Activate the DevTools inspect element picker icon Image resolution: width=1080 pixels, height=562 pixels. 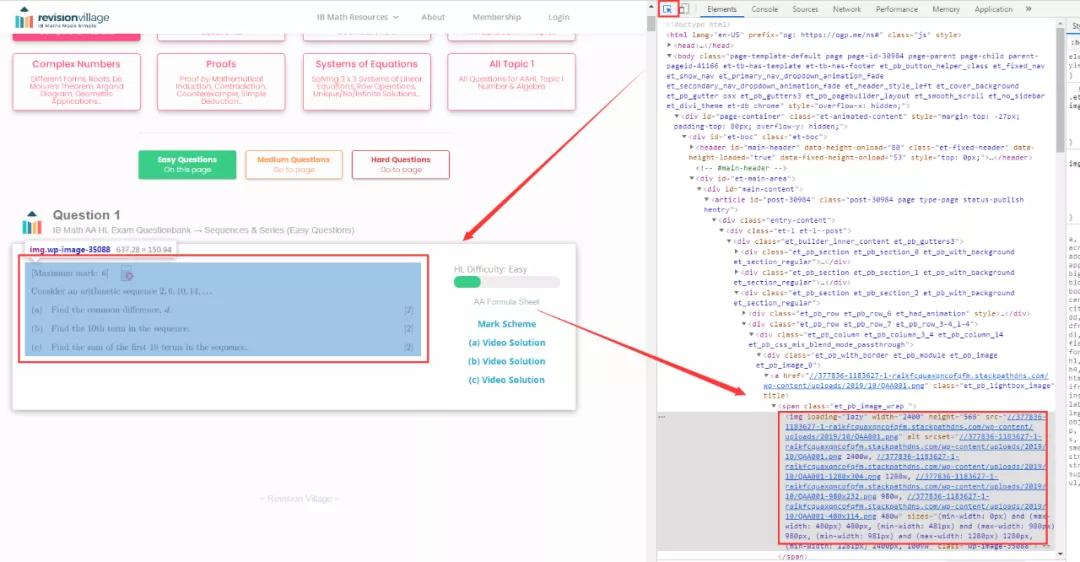(667, 9)
